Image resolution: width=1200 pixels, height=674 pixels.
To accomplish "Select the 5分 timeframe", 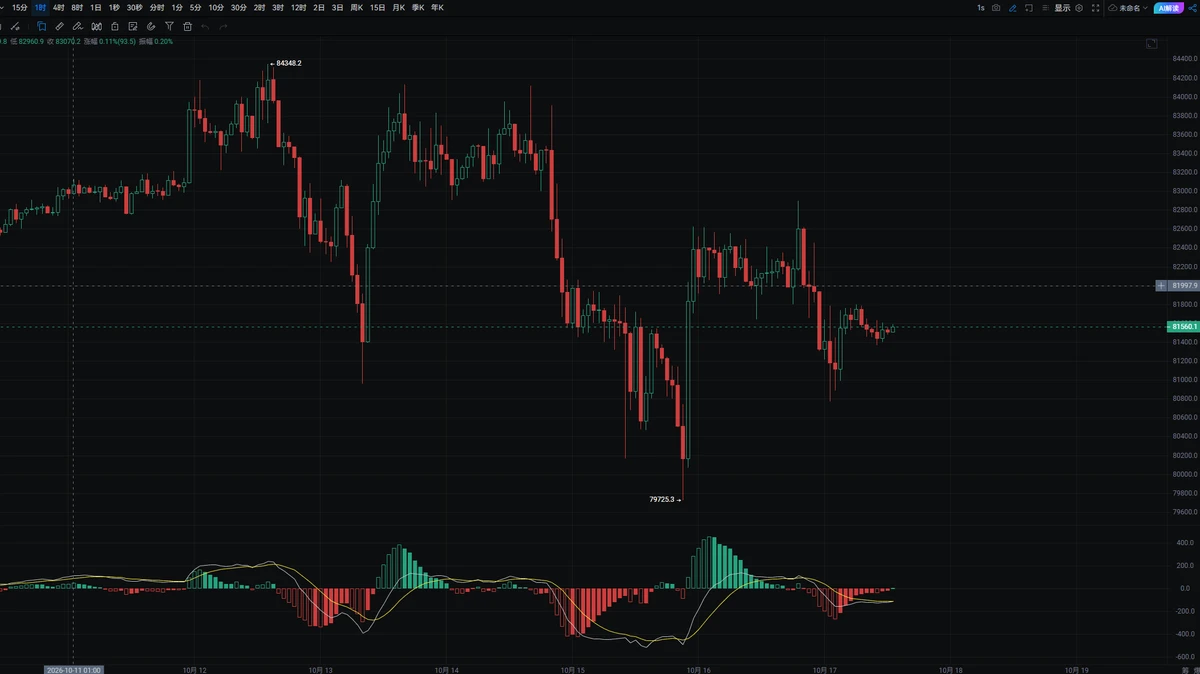I will point(195,8).
